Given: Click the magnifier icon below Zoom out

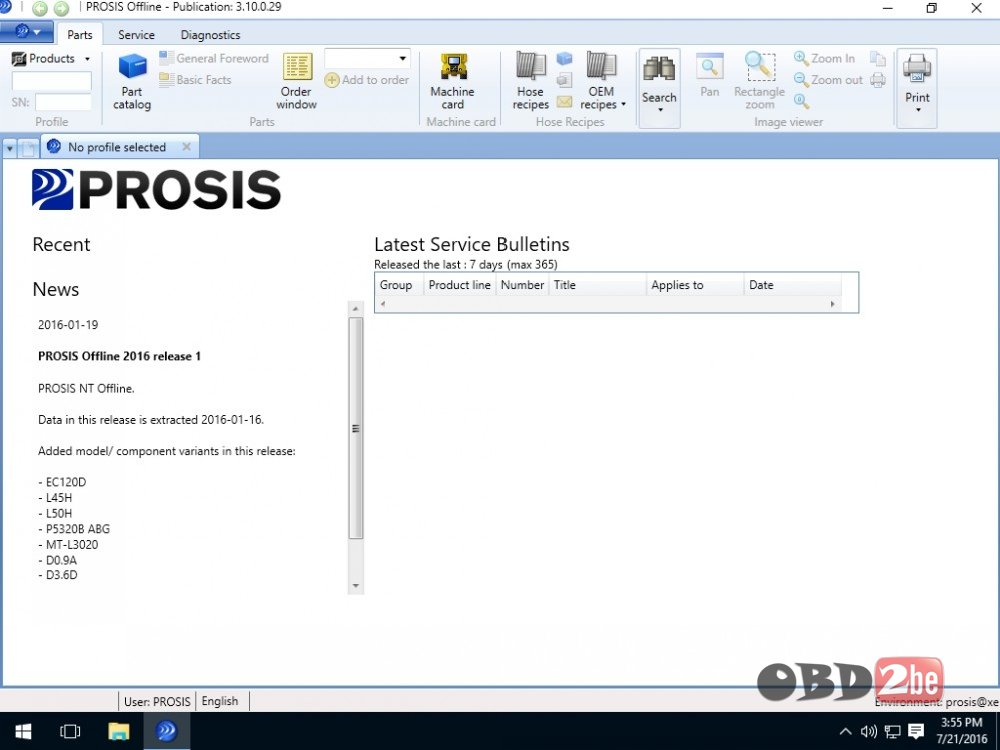Looking at the screenshot, I should point(802,101).
